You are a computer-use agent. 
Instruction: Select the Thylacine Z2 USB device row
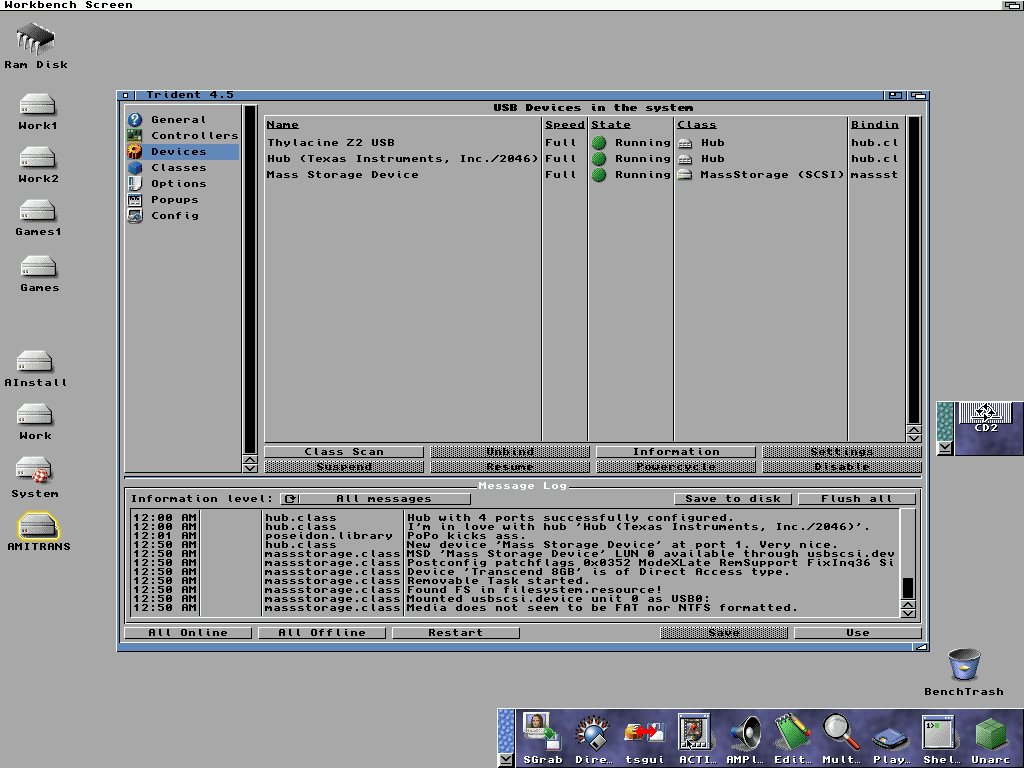(x=584, y=142)
